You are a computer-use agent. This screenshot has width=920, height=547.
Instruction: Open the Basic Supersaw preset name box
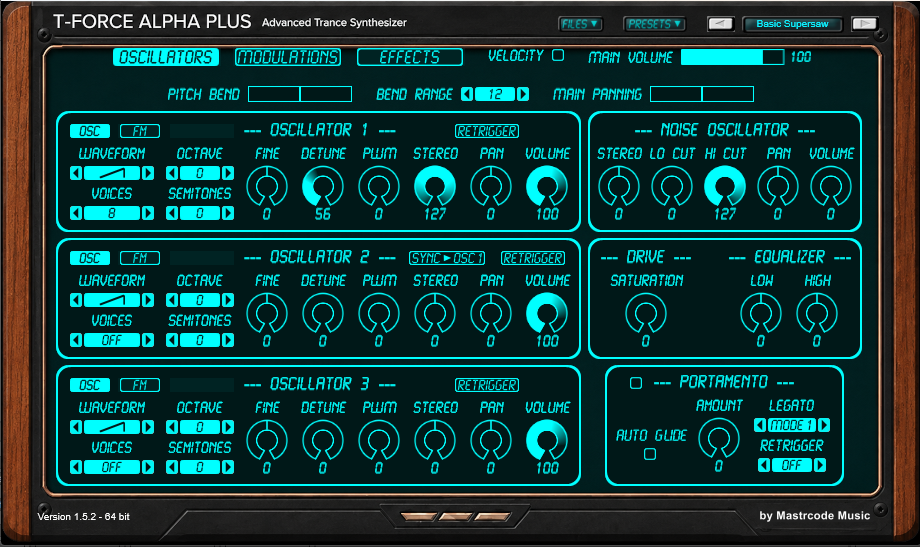point(792,24)
